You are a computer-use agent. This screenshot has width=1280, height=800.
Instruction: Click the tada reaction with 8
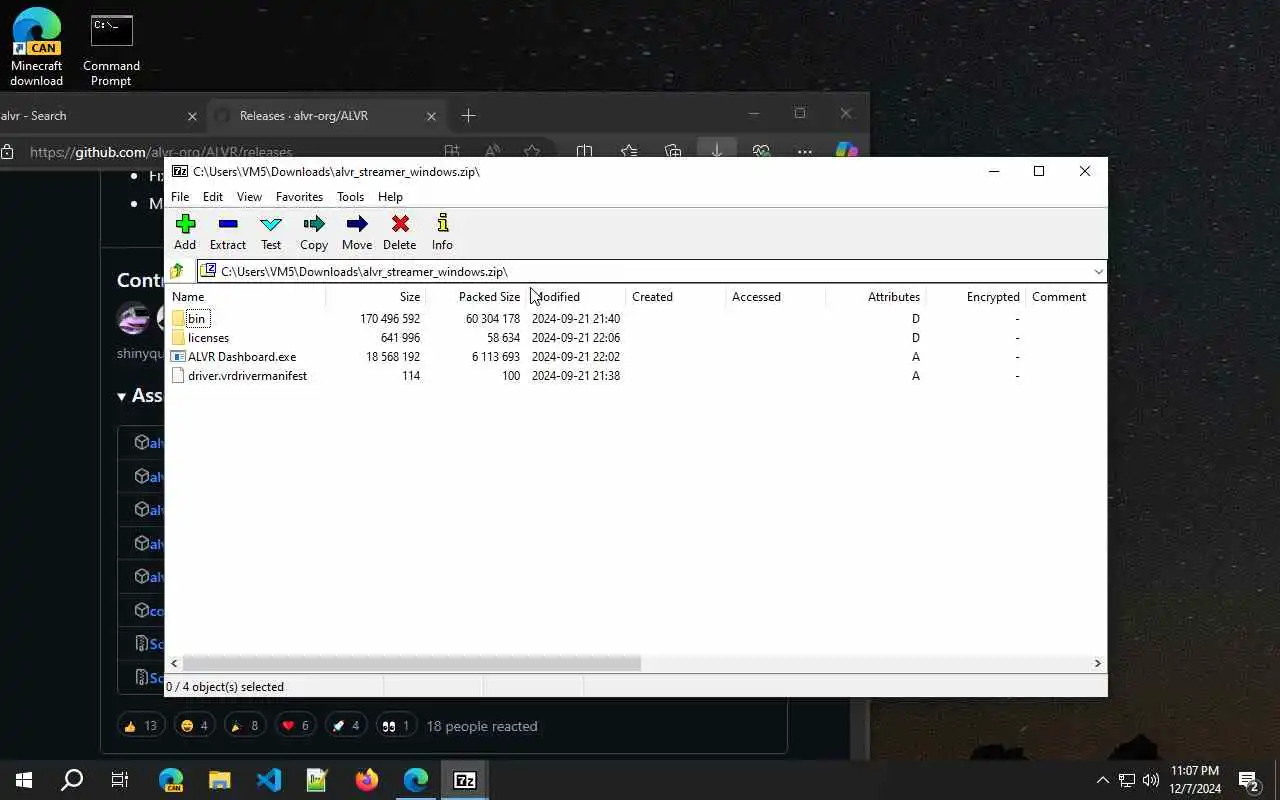(x=244, y=726)
